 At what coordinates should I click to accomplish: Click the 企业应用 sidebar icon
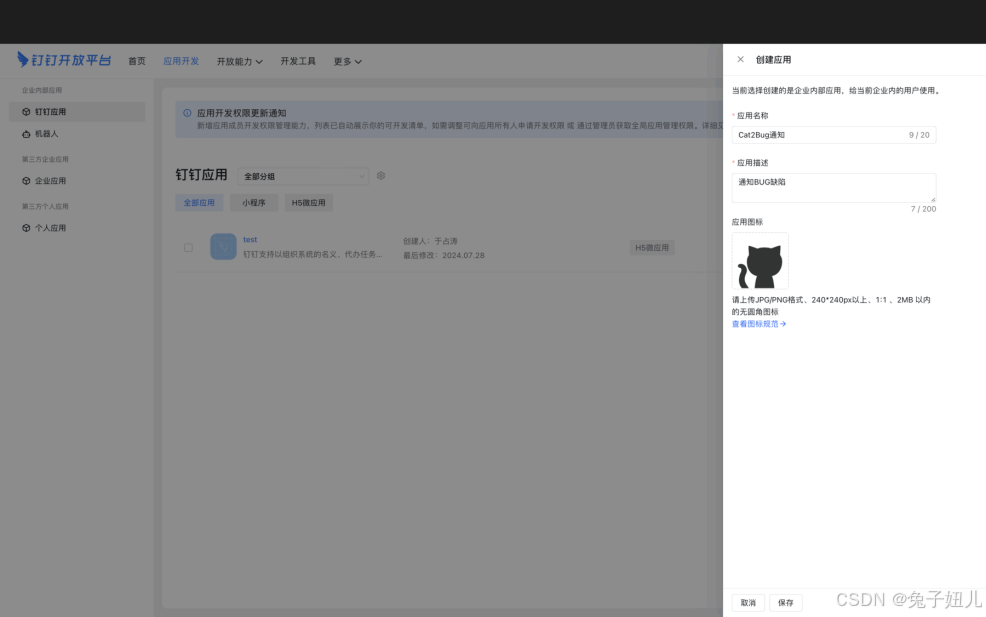pos(28,181)
